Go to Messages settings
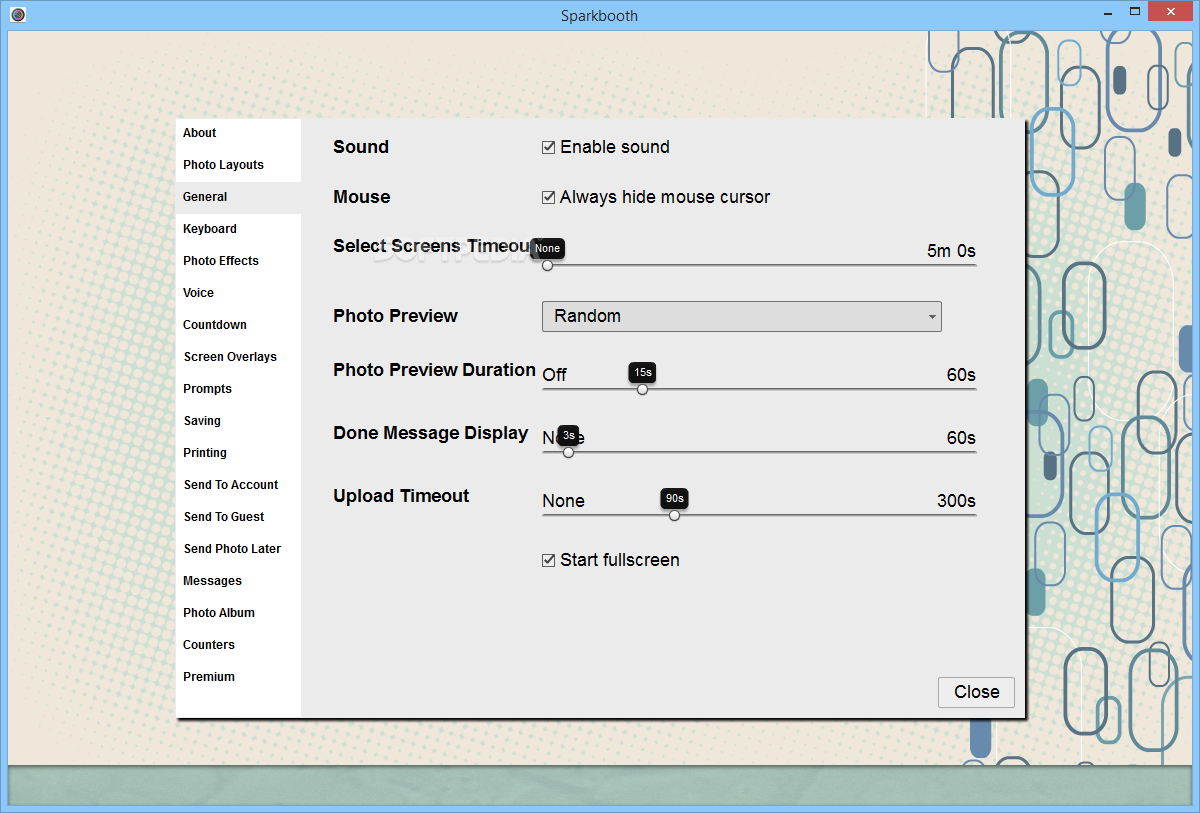The height and width of the screenshot is (813, 1200). point(238,581)
